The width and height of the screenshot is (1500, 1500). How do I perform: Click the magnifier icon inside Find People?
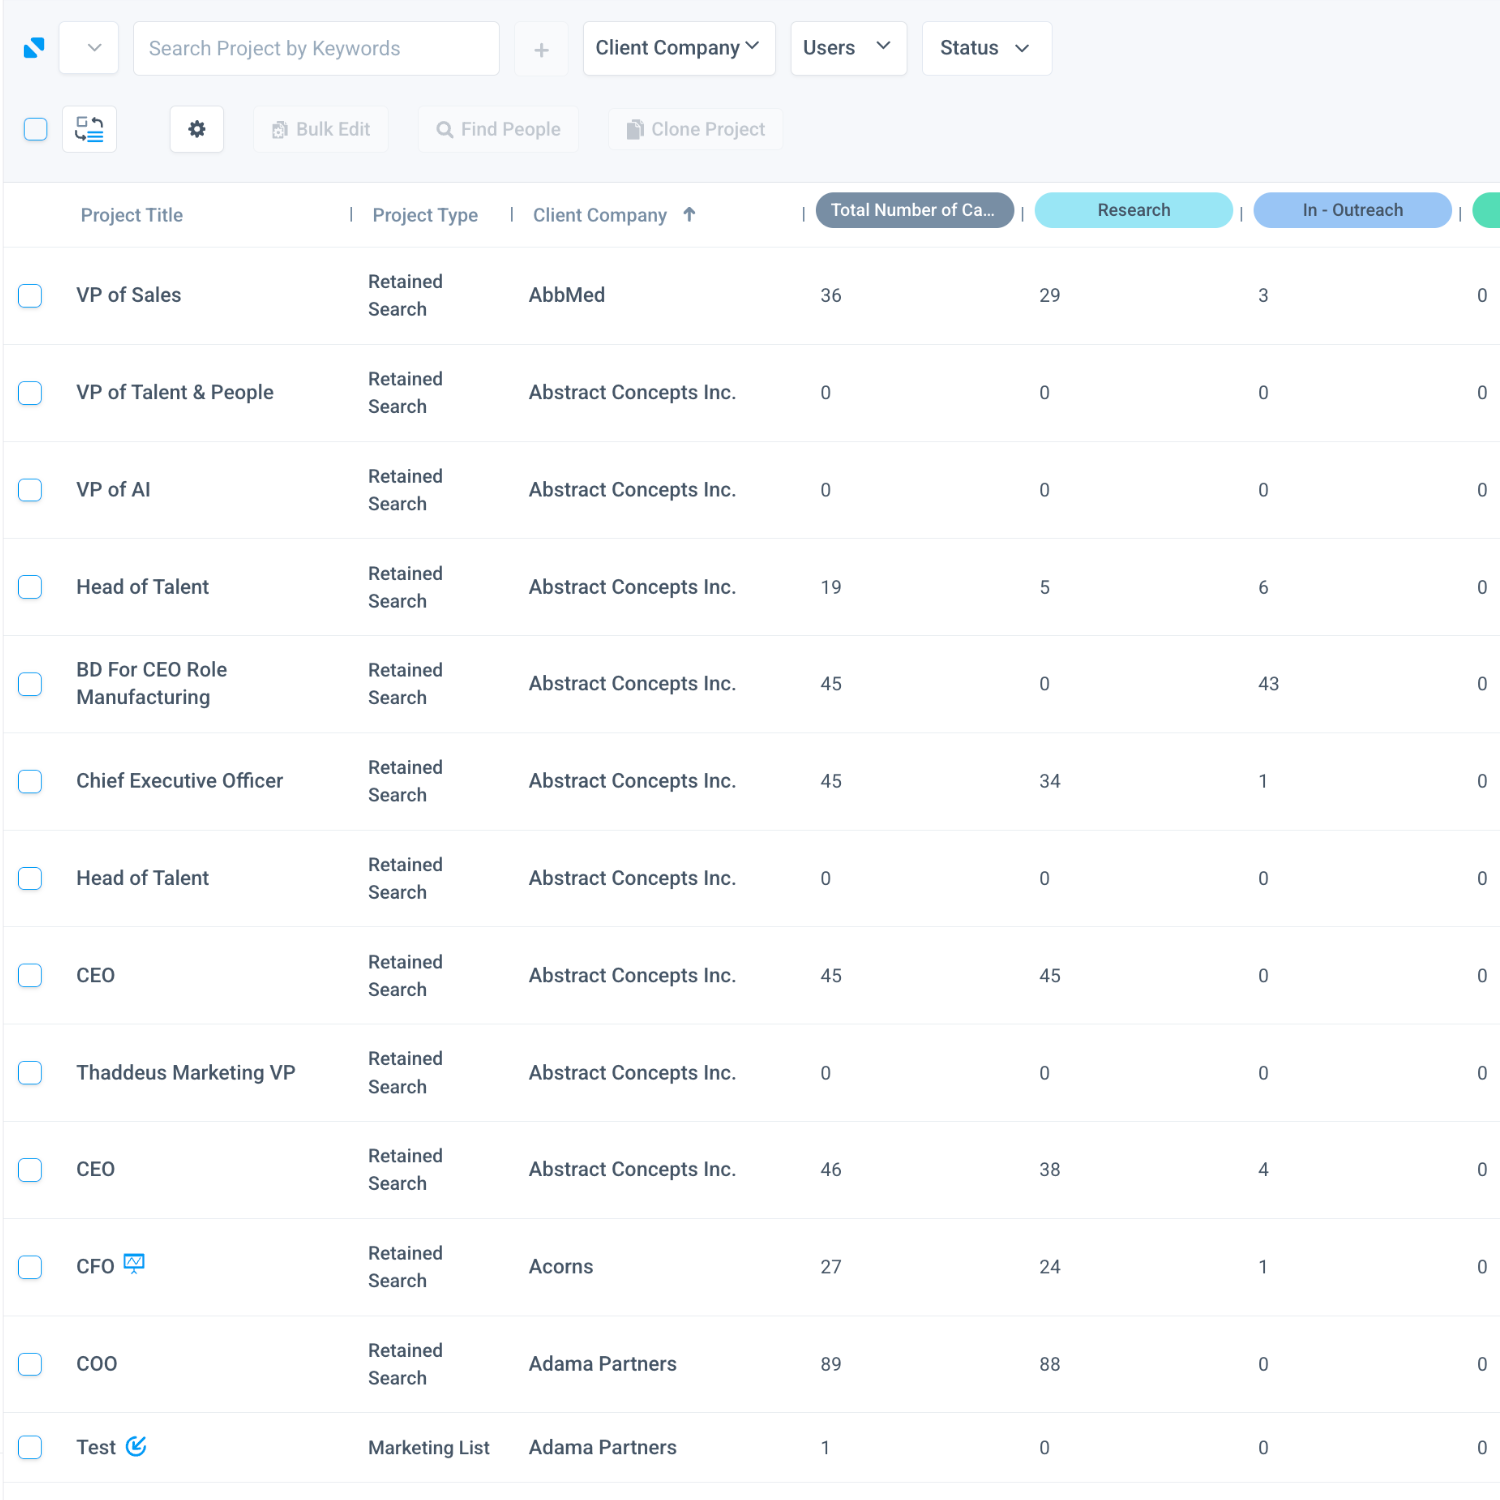(x=443, y=129)
